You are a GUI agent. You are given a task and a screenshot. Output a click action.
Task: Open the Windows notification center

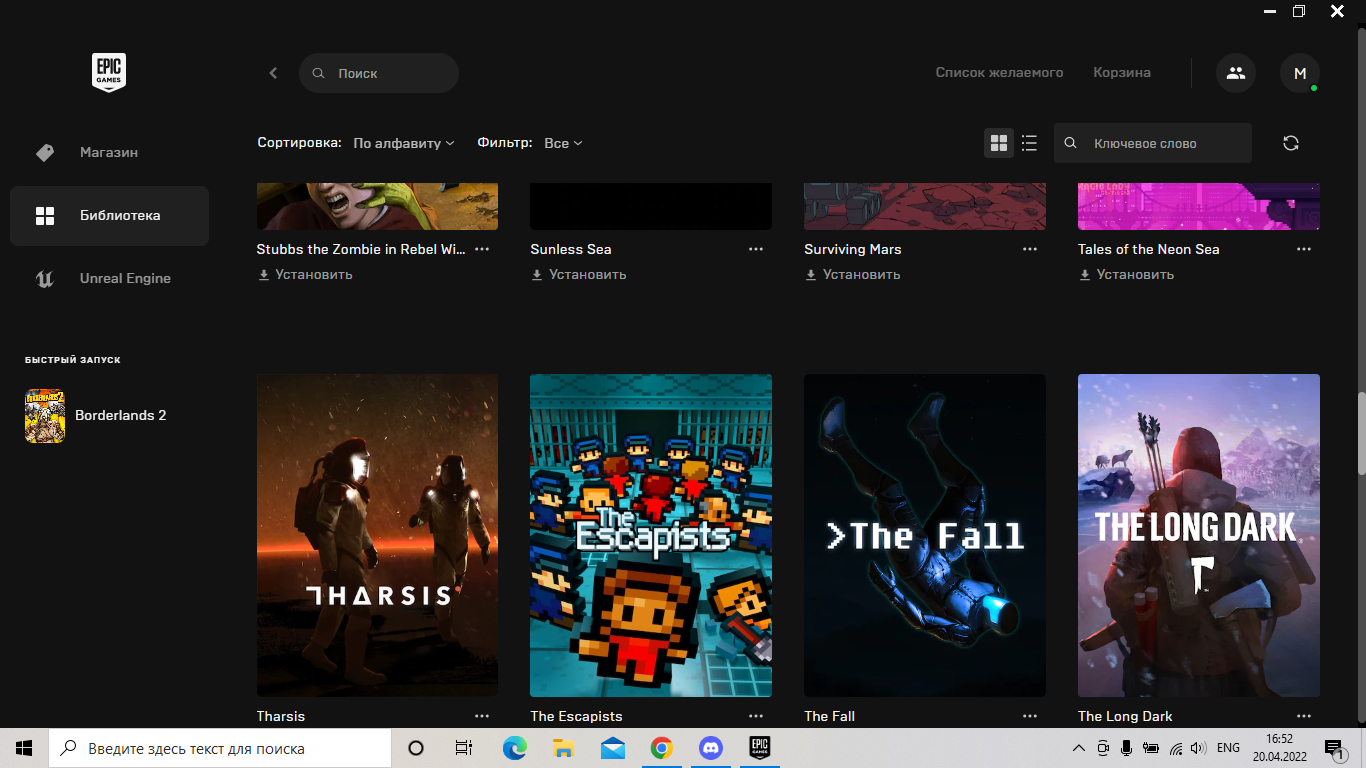tap(1335, 748)
